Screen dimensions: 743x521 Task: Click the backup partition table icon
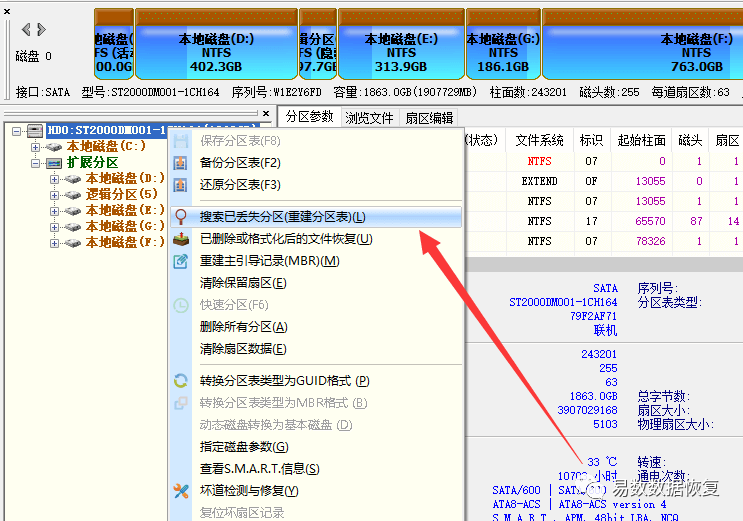click(180, 163)
